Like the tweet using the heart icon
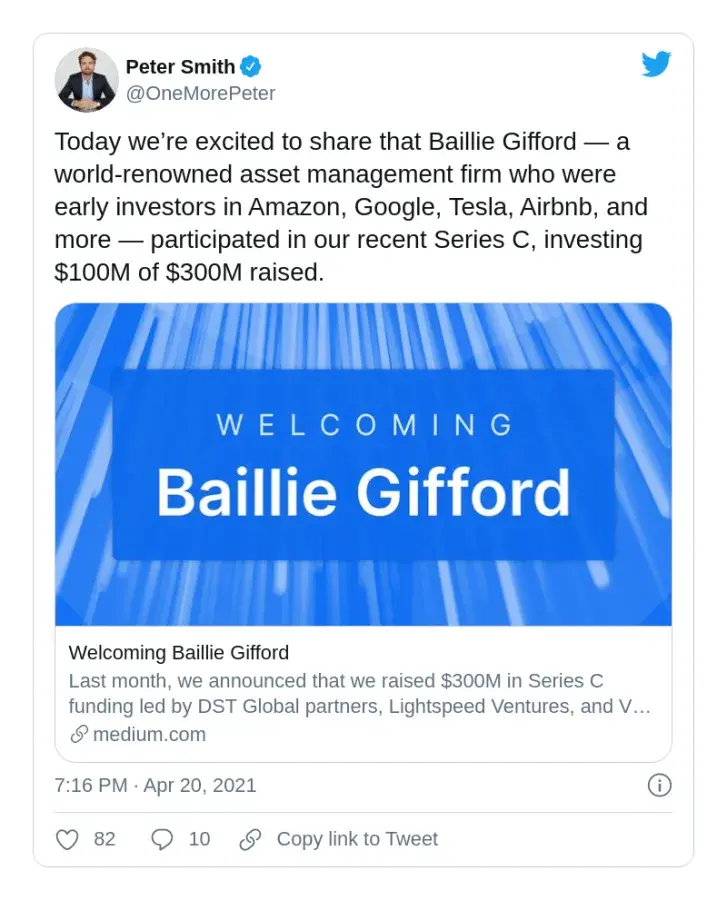The width and height of the screenshot is (727, 900). click(x=68, y=839)
